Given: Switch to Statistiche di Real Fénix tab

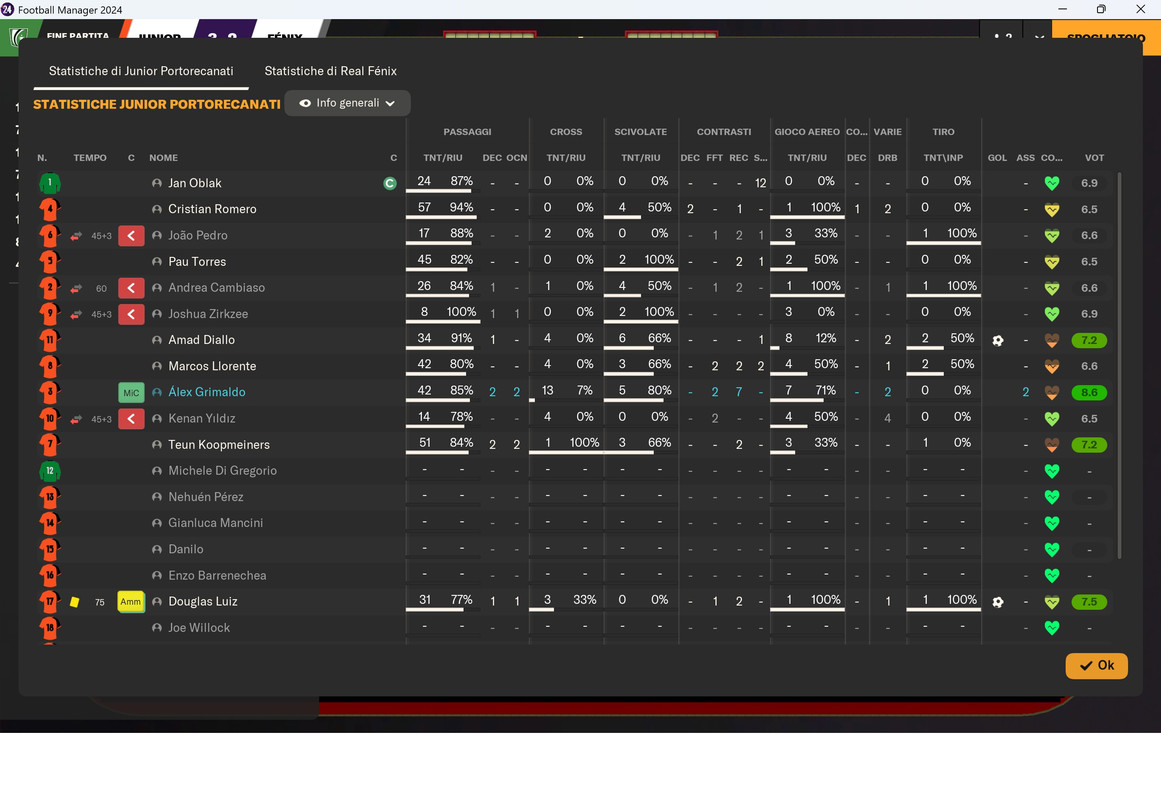Looking at the screenshot, I should [x=330, y=71].
